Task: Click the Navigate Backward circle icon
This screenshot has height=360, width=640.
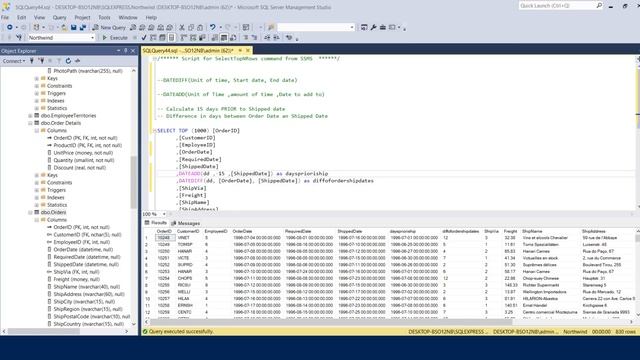Action: (9, 27)
